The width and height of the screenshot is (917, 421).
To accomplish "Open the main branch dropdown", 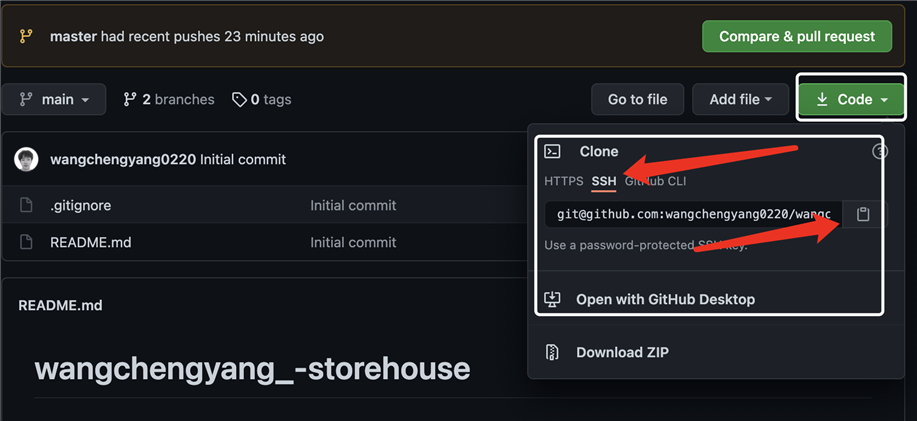I will (x=54, y=99).
